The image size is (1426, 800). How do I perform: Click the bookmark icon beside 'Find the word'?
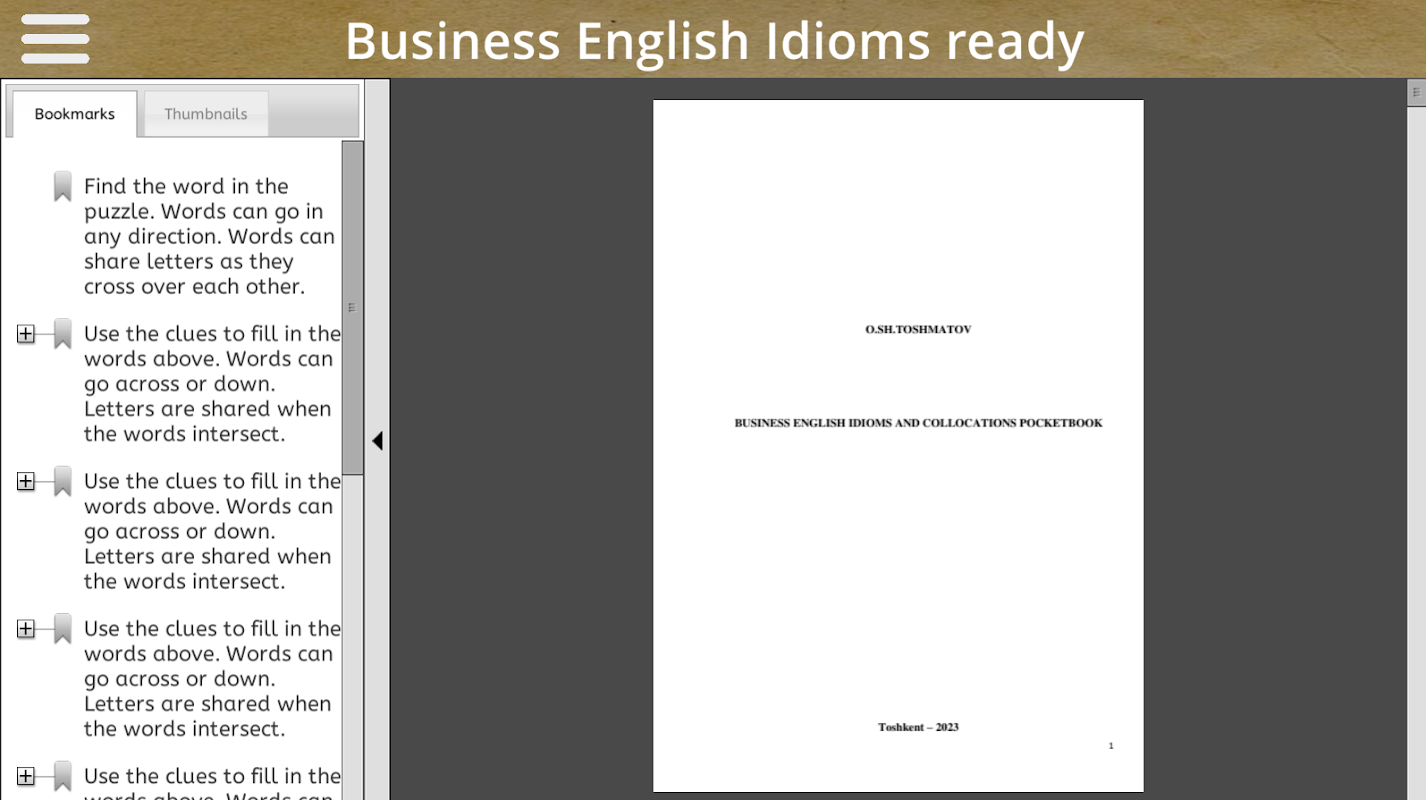pos(62,186)
